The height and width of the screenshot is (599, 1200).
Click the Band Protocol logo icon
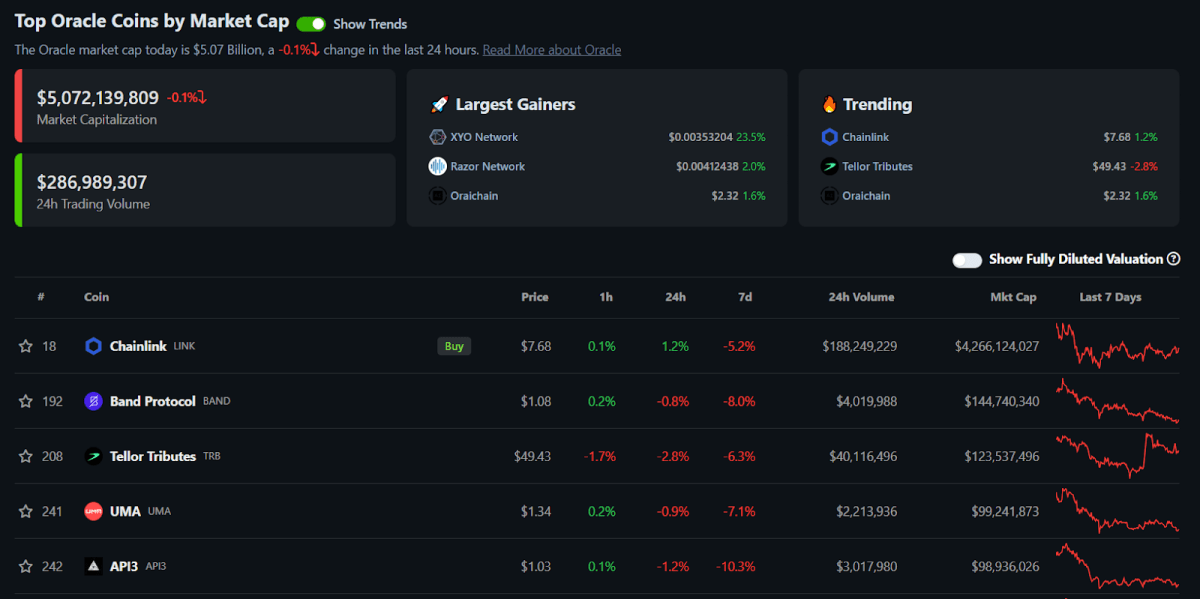coord(93,401)
